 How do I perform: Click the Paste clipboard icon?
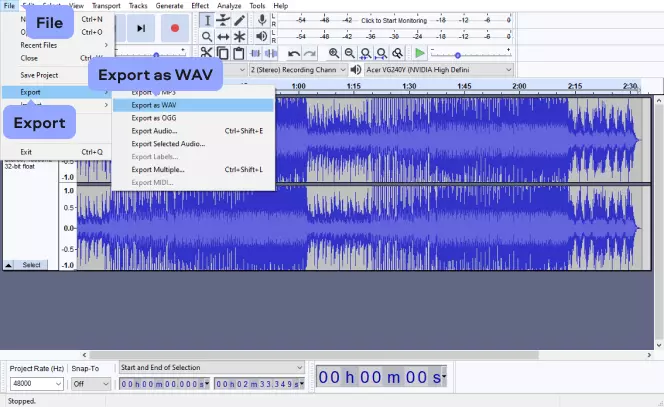[x=239, y=53]
